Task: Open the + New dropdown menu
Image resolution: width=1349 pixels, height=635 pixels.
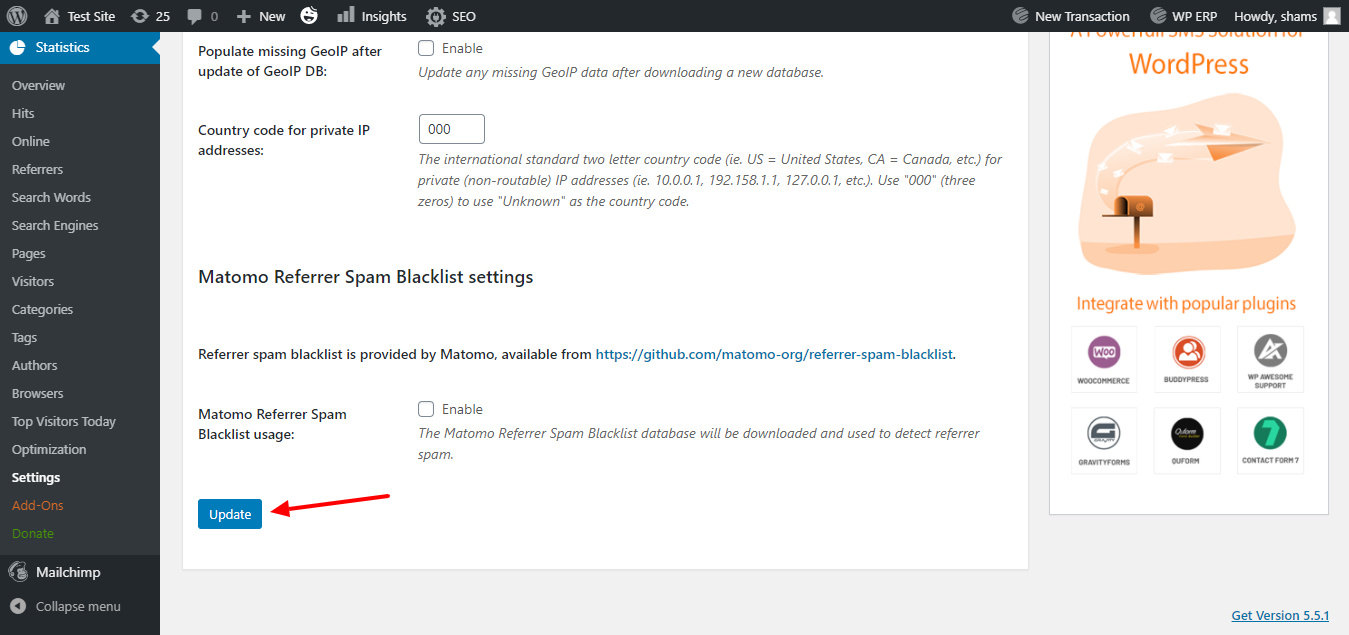Action: pyautogui.click(x=259, y=15)
